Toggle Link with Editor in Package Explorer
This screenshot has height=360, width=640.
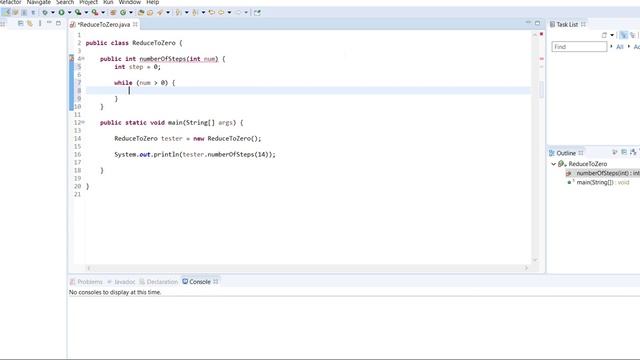(30, 24)
